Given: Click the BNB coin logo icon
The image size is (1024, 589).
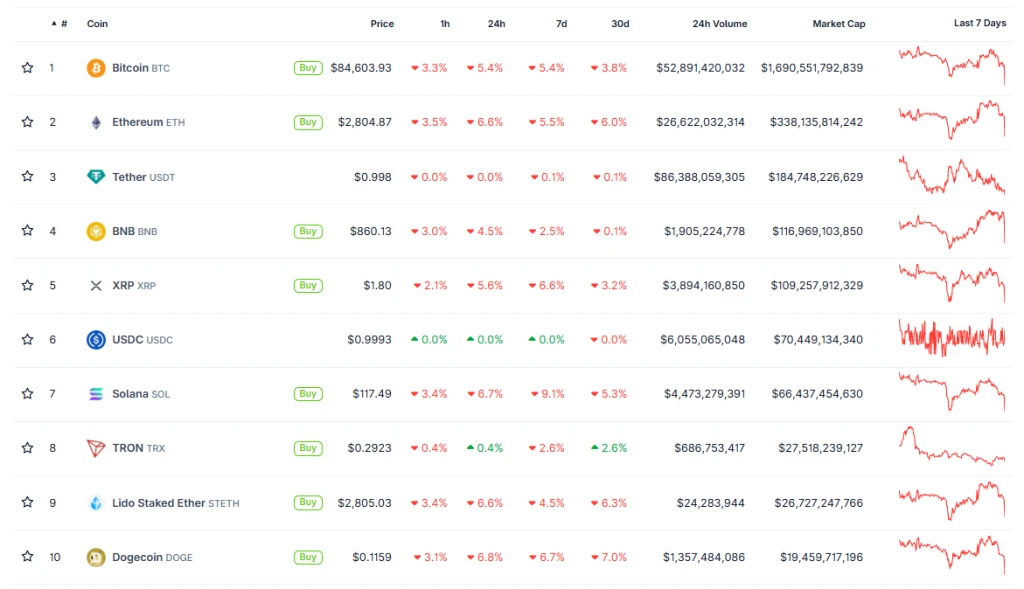Looking at the screenshot, I should (96, 231).
